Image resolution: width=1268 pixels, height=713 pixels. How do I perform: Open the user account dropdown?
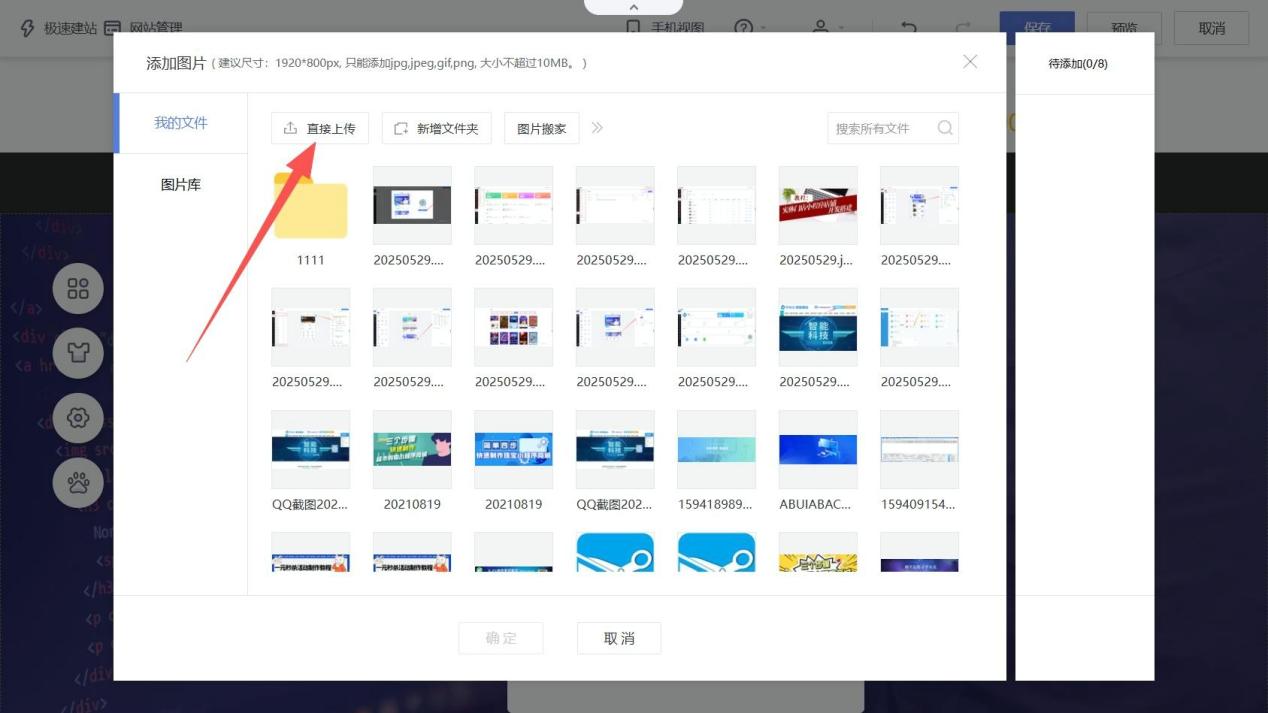pyautogui.click(x=826, y=28)
